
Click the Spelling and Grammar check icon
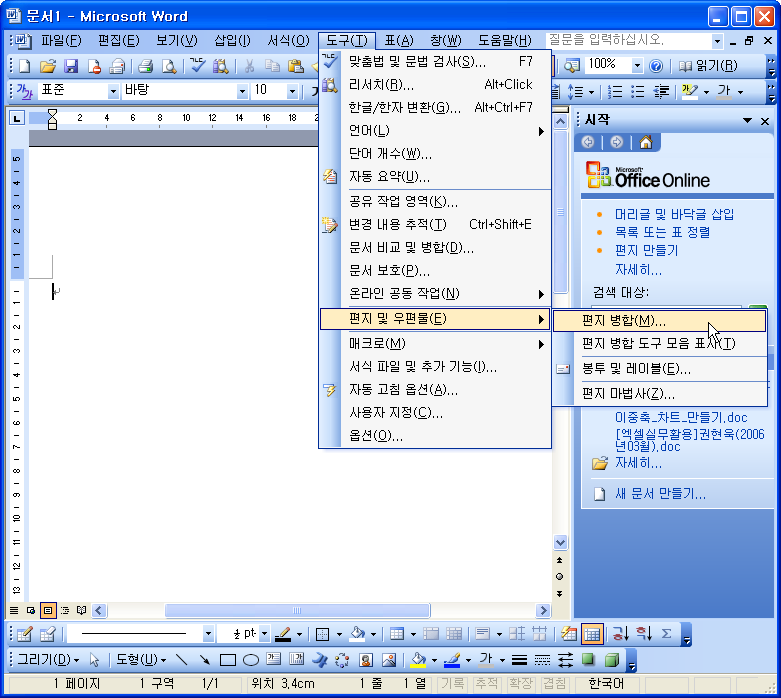coord(198,66)
